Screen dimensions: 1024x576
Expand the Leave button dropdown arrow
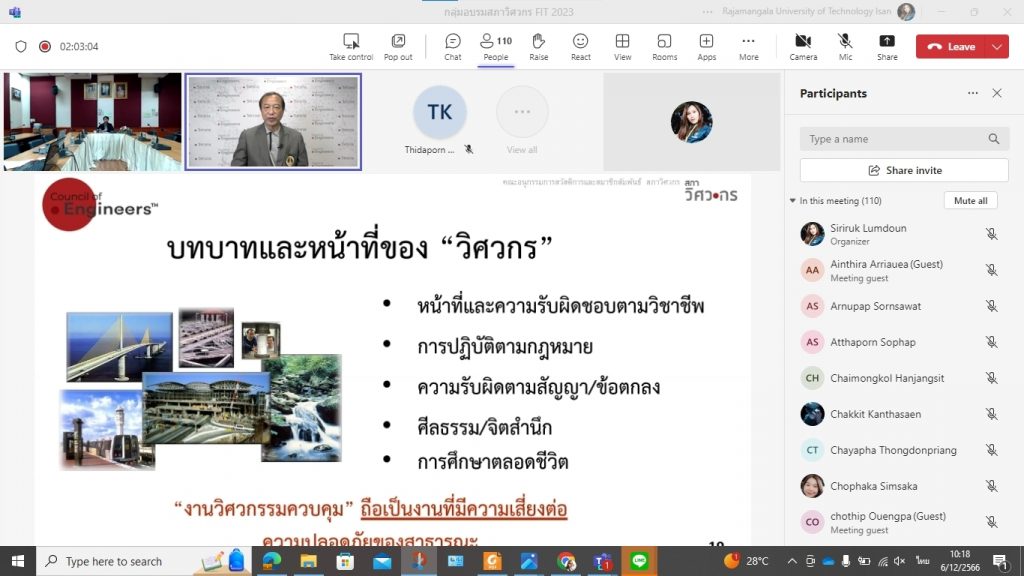click(997, 47)
